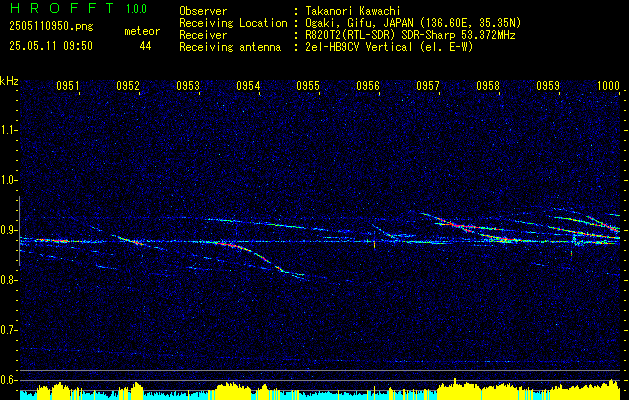
Task: Click time marker 0953
Action: (188, 85)
